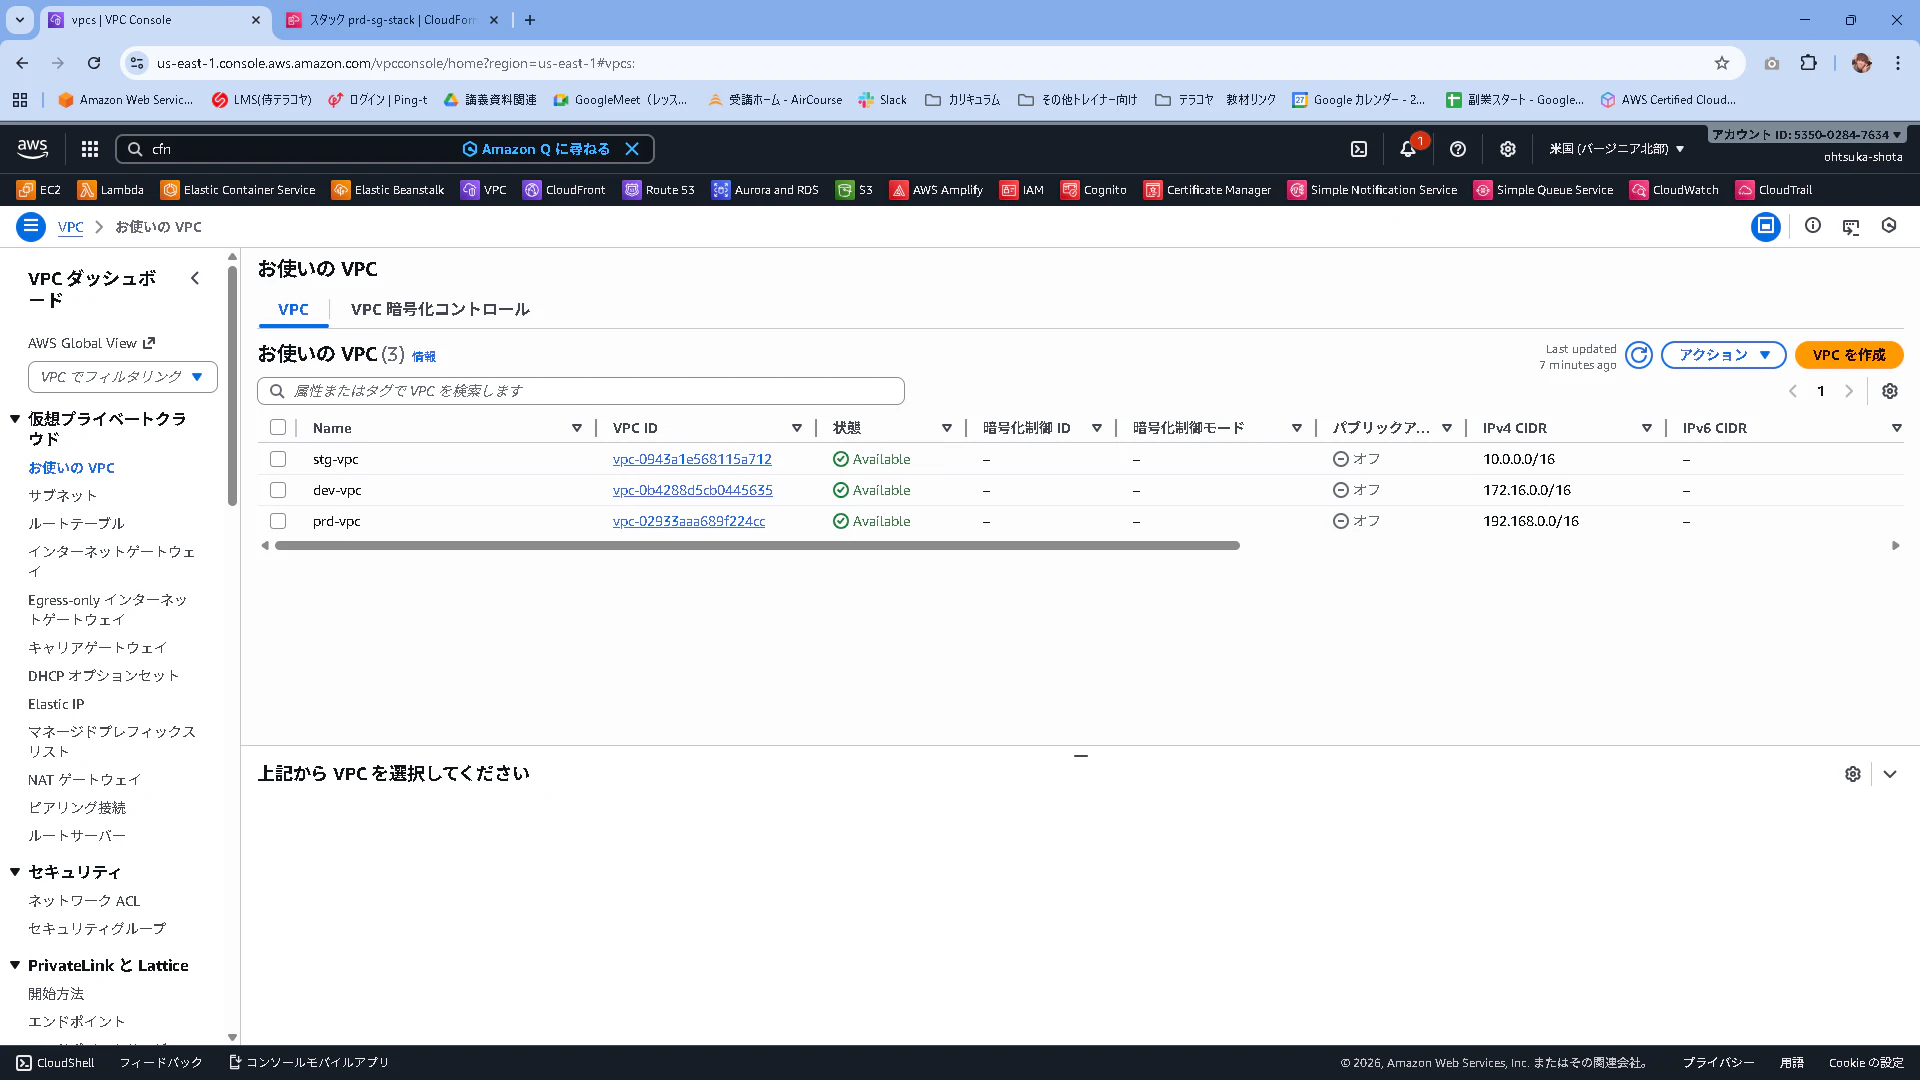Click the sidebar vertical scrollbar
The width and height of the screenshot is (1920, 1080).
point(232,385)
